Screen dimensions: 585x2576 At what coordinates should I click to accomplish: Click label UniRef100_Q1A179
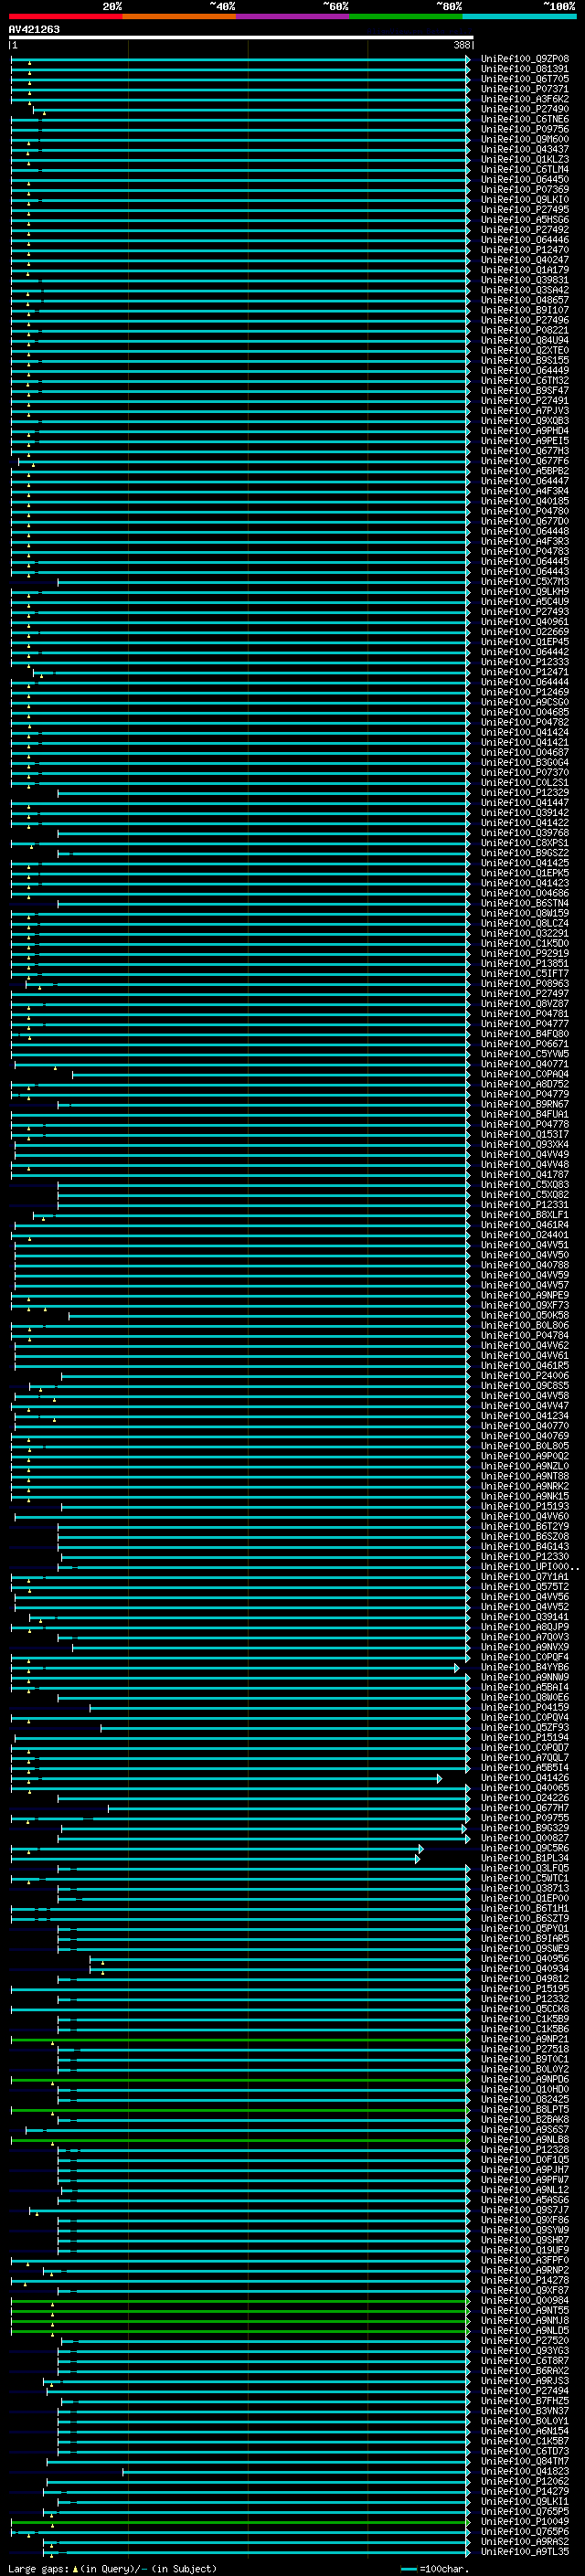click(524, 270)
